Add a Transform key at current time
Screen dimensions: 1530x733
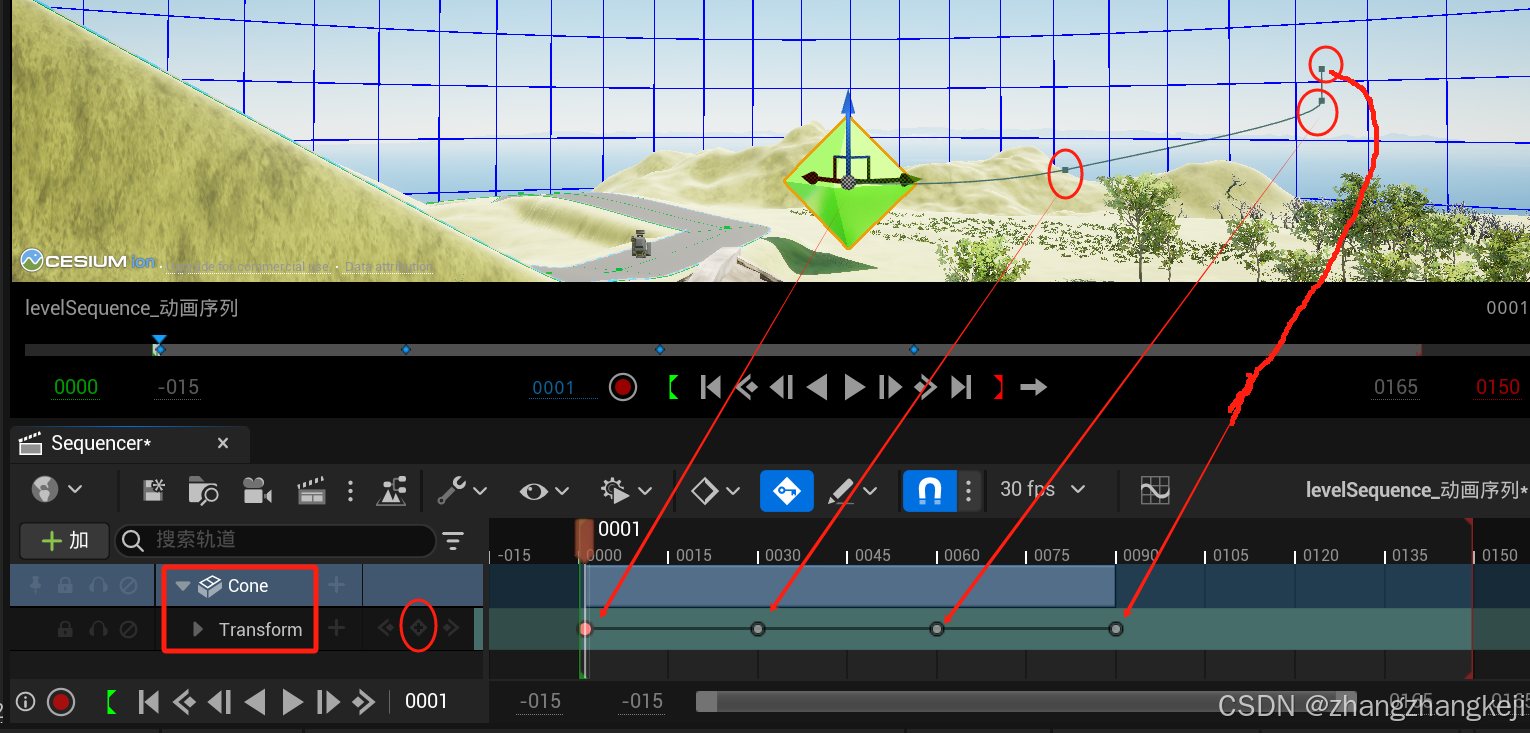tap(418, 629)
